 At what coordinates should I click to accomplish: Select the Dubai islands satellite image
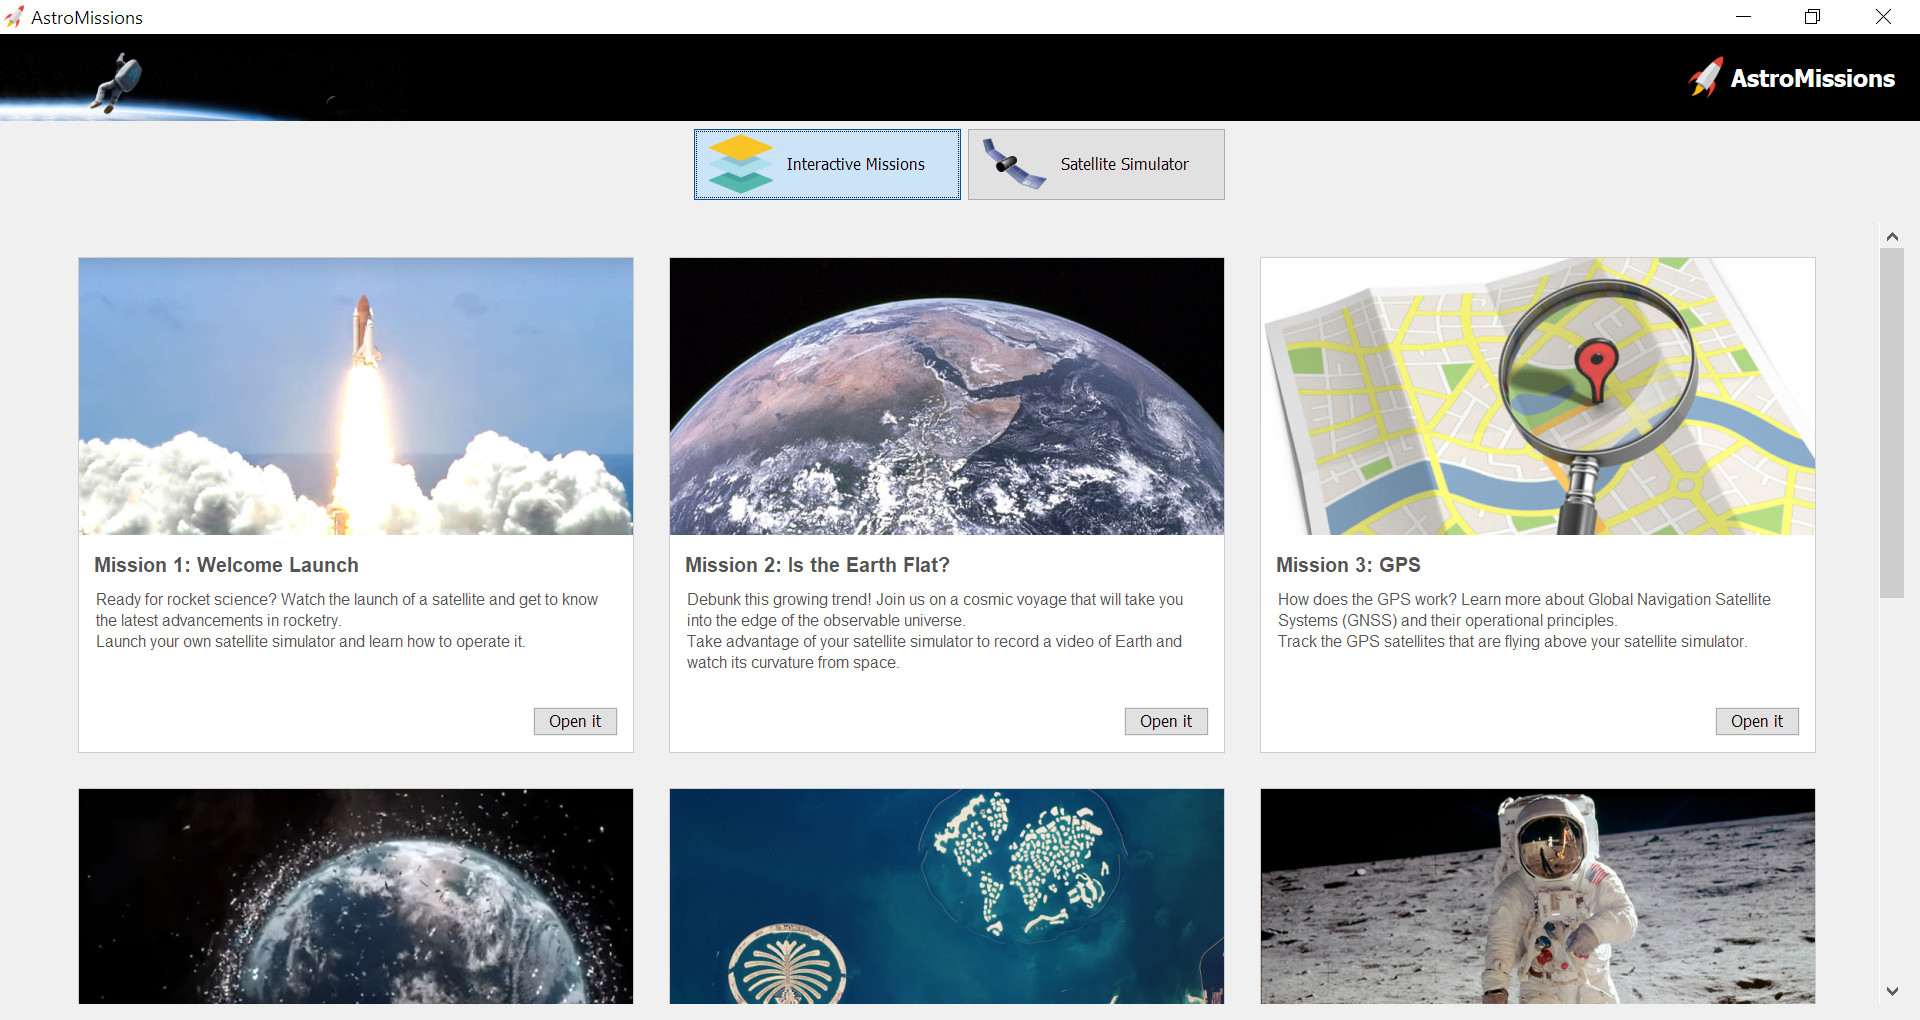point(947,896)
